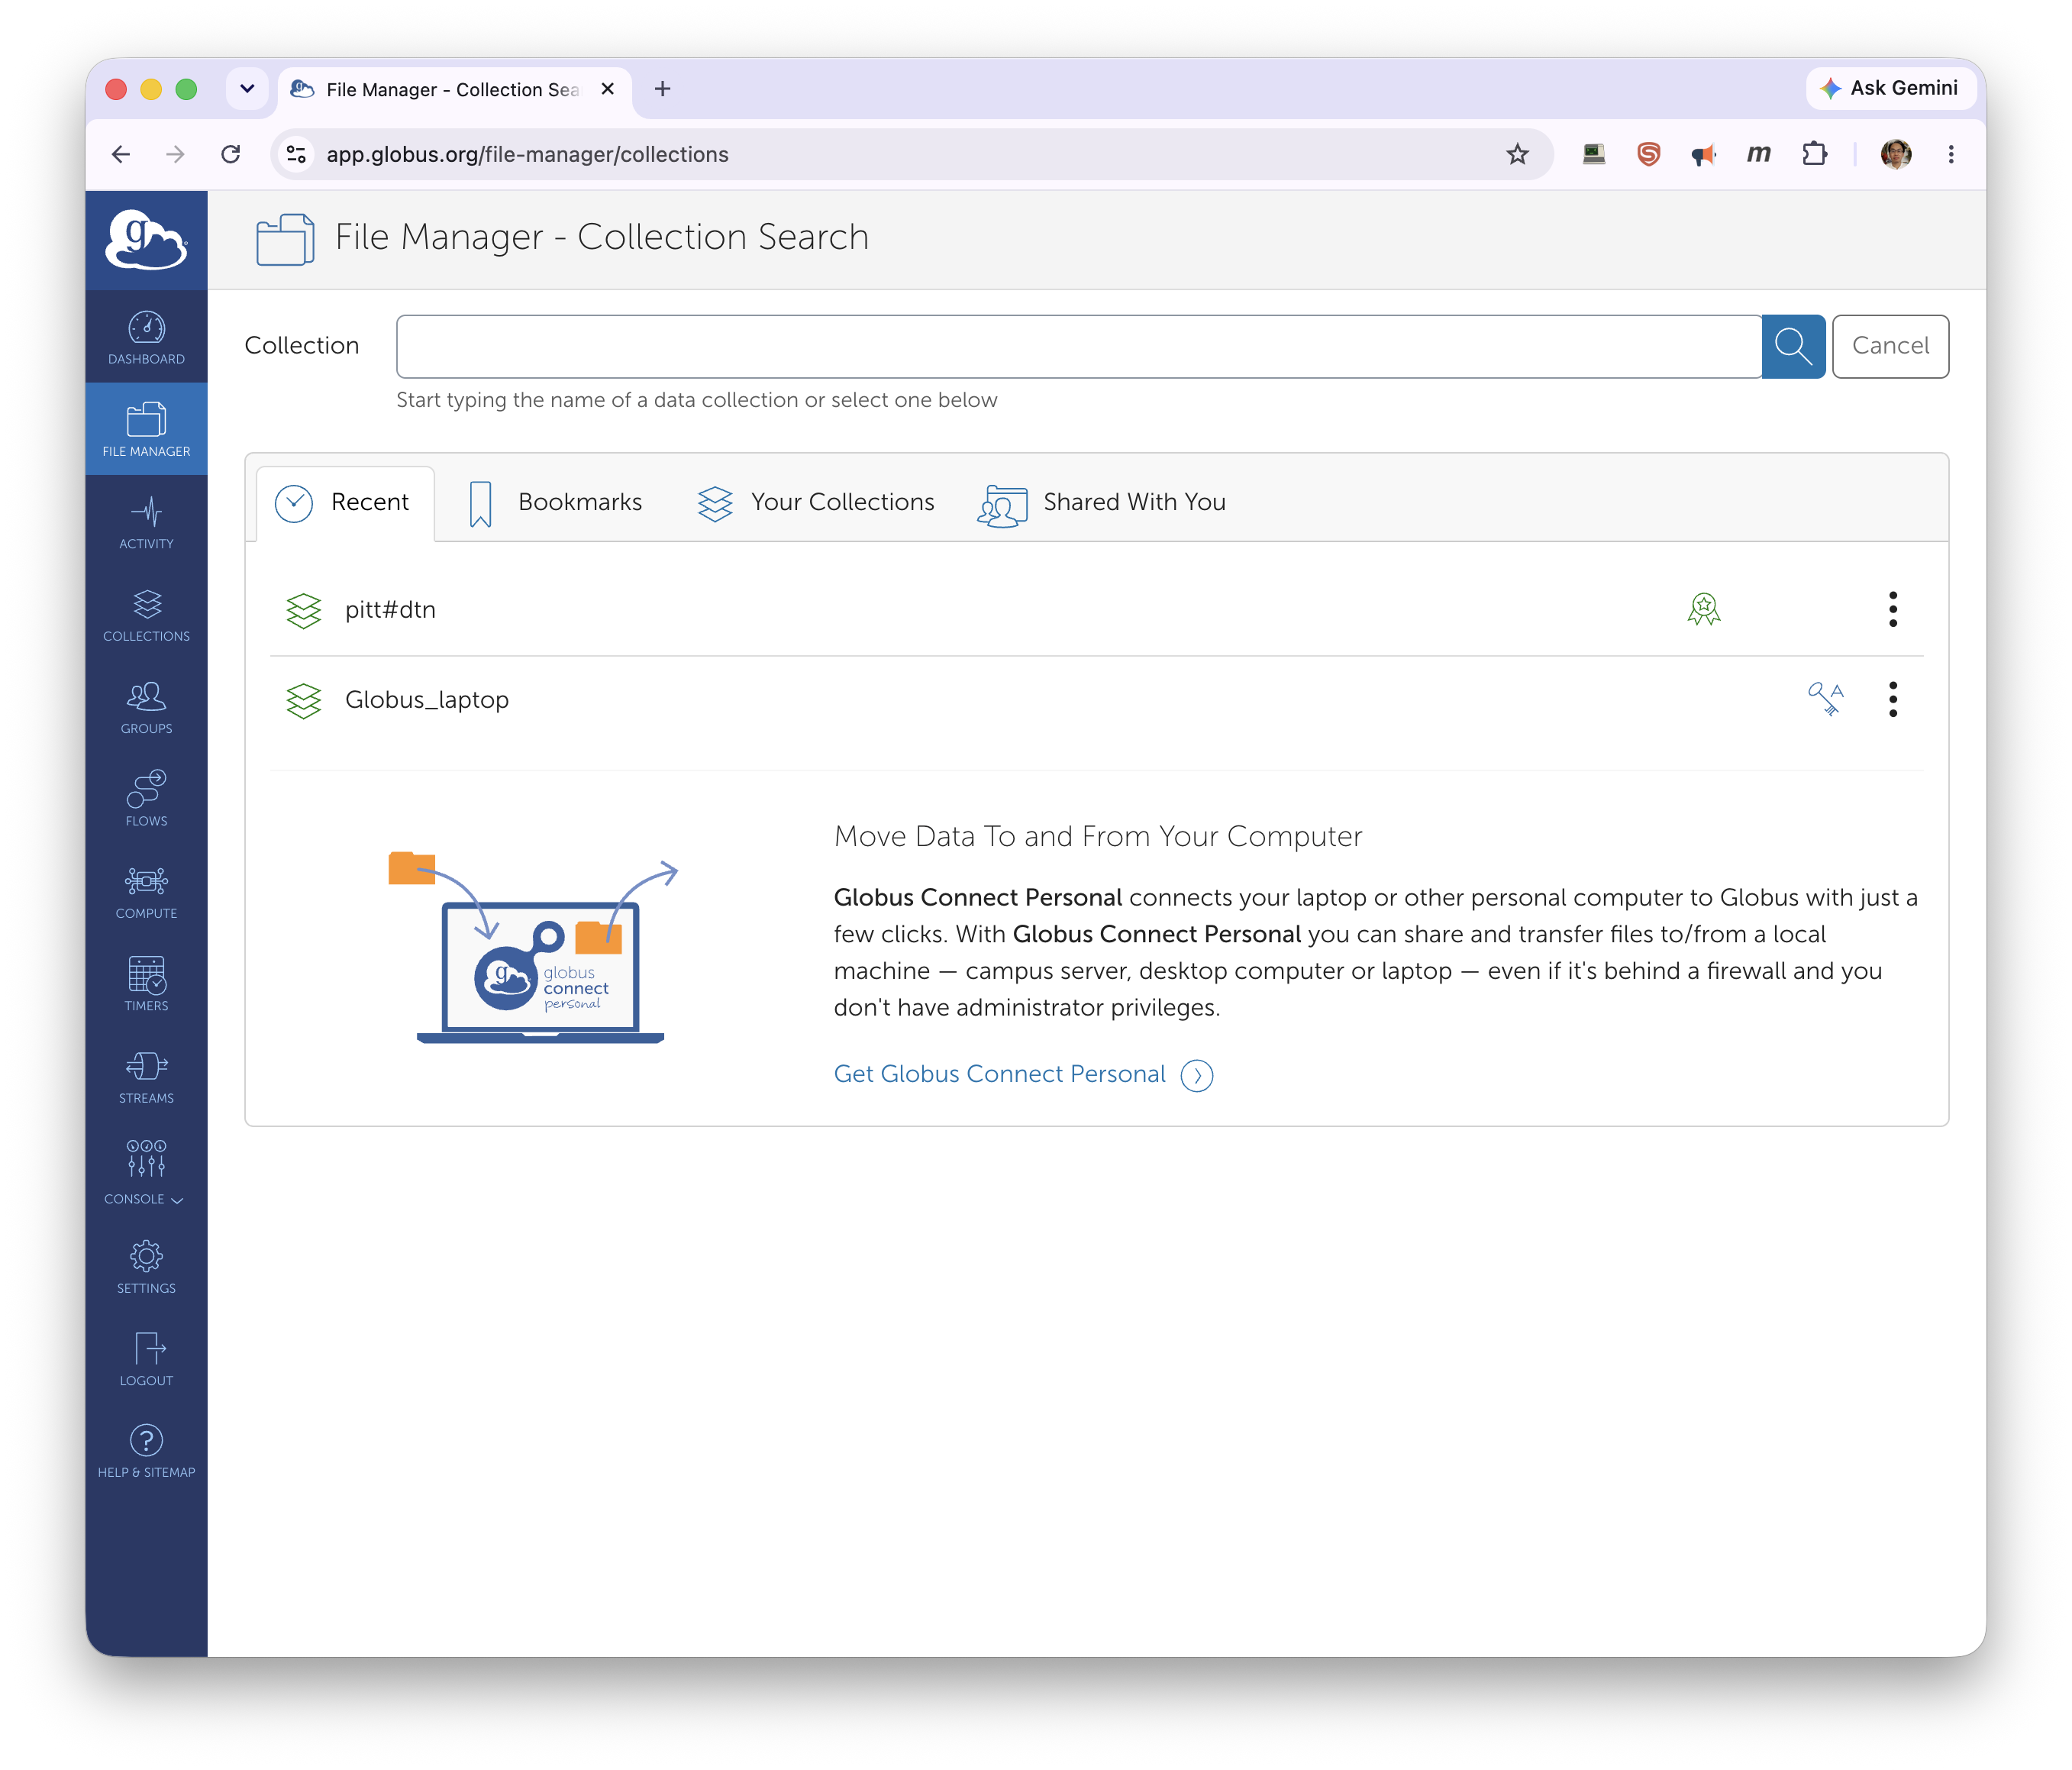
Task: Click the red S extension icon
Action: tap(1648, 154)
